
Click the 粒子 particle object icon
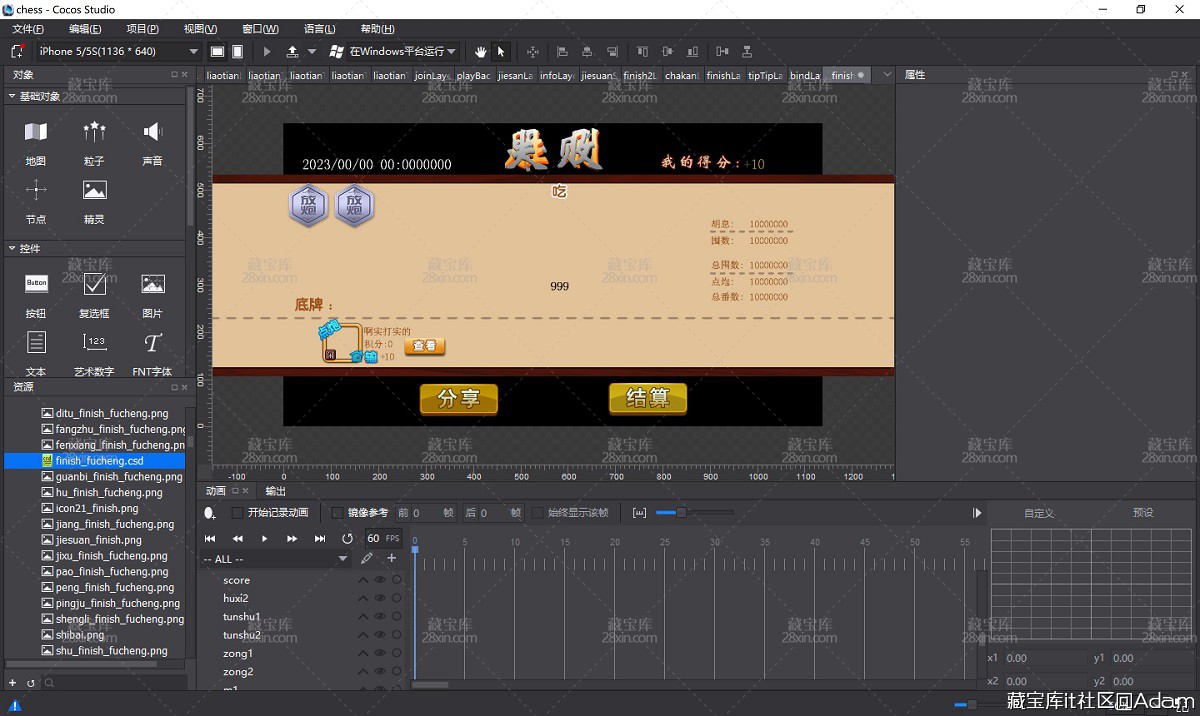click(94, 142)
